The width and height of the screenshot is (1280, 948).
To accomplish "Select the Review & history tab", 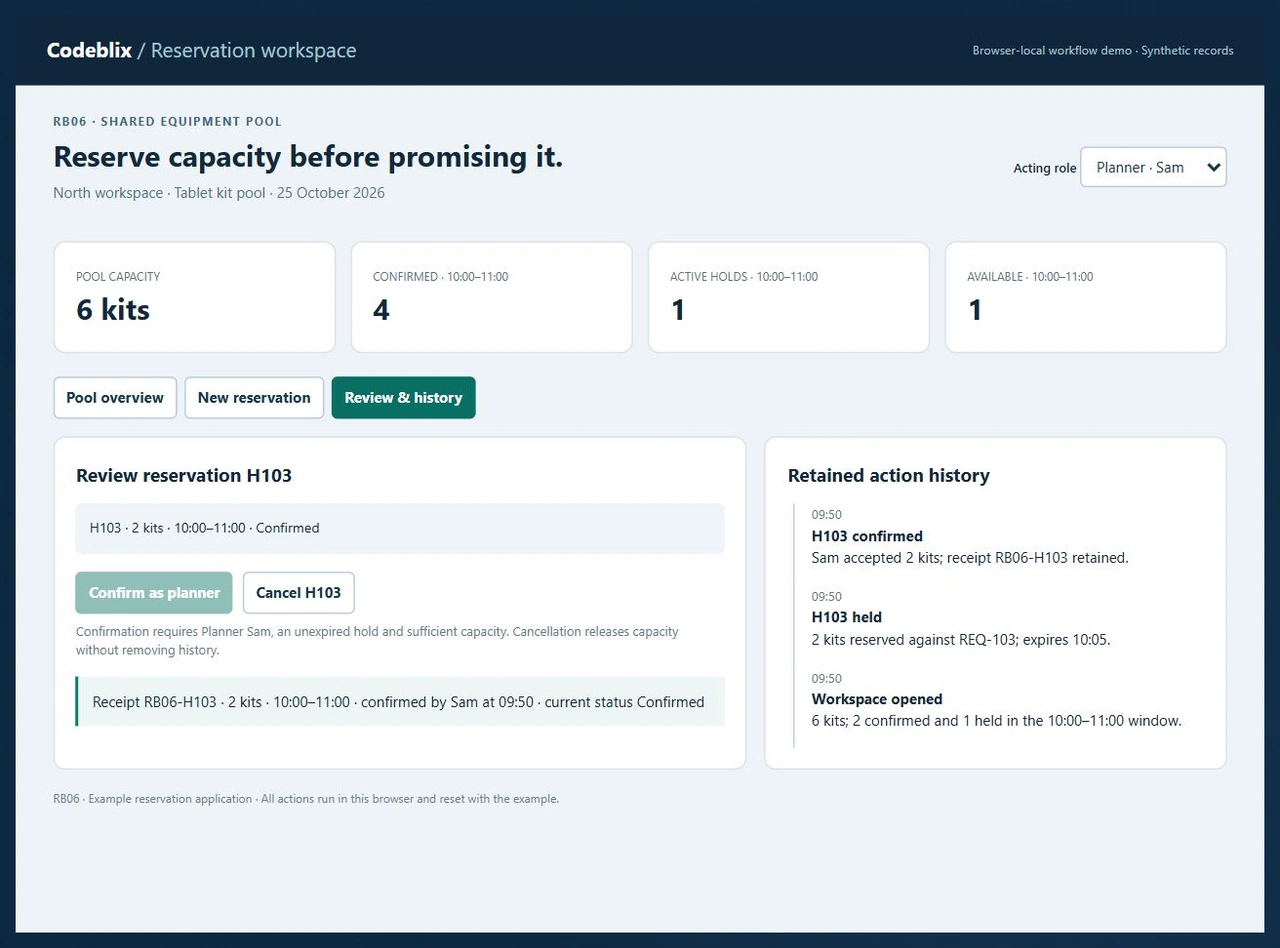I will 403,397.
